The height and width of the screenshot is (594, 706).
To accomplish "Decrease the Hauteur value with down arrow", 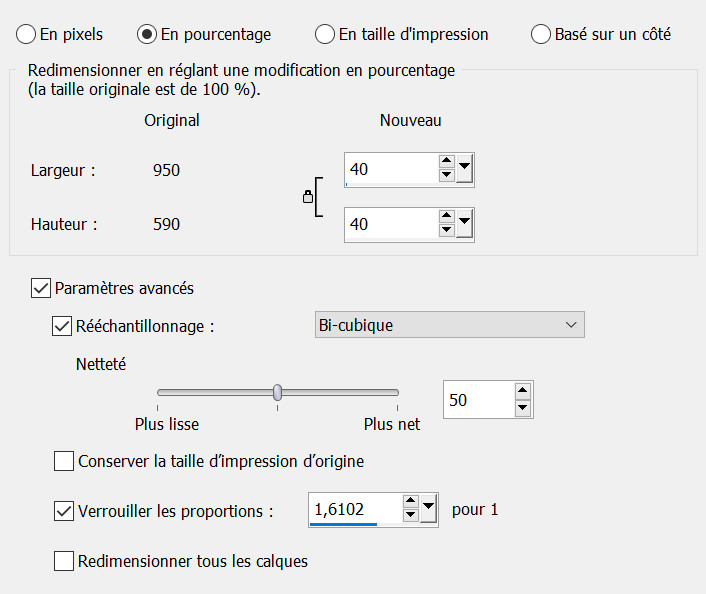I will click(446, 231).
